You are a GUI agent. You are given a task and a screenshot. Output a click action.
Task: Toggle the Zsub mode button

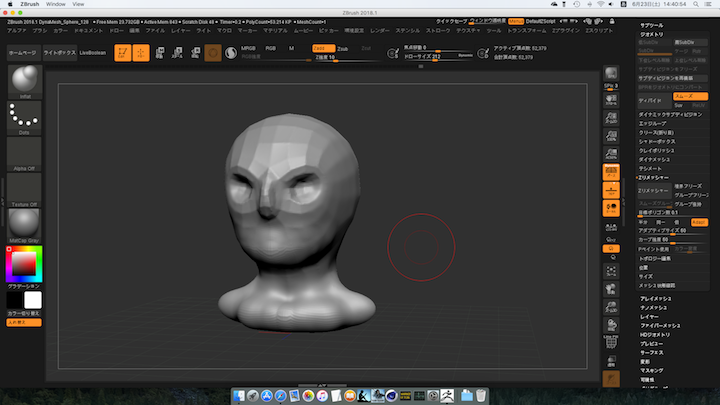coord(343,49)
